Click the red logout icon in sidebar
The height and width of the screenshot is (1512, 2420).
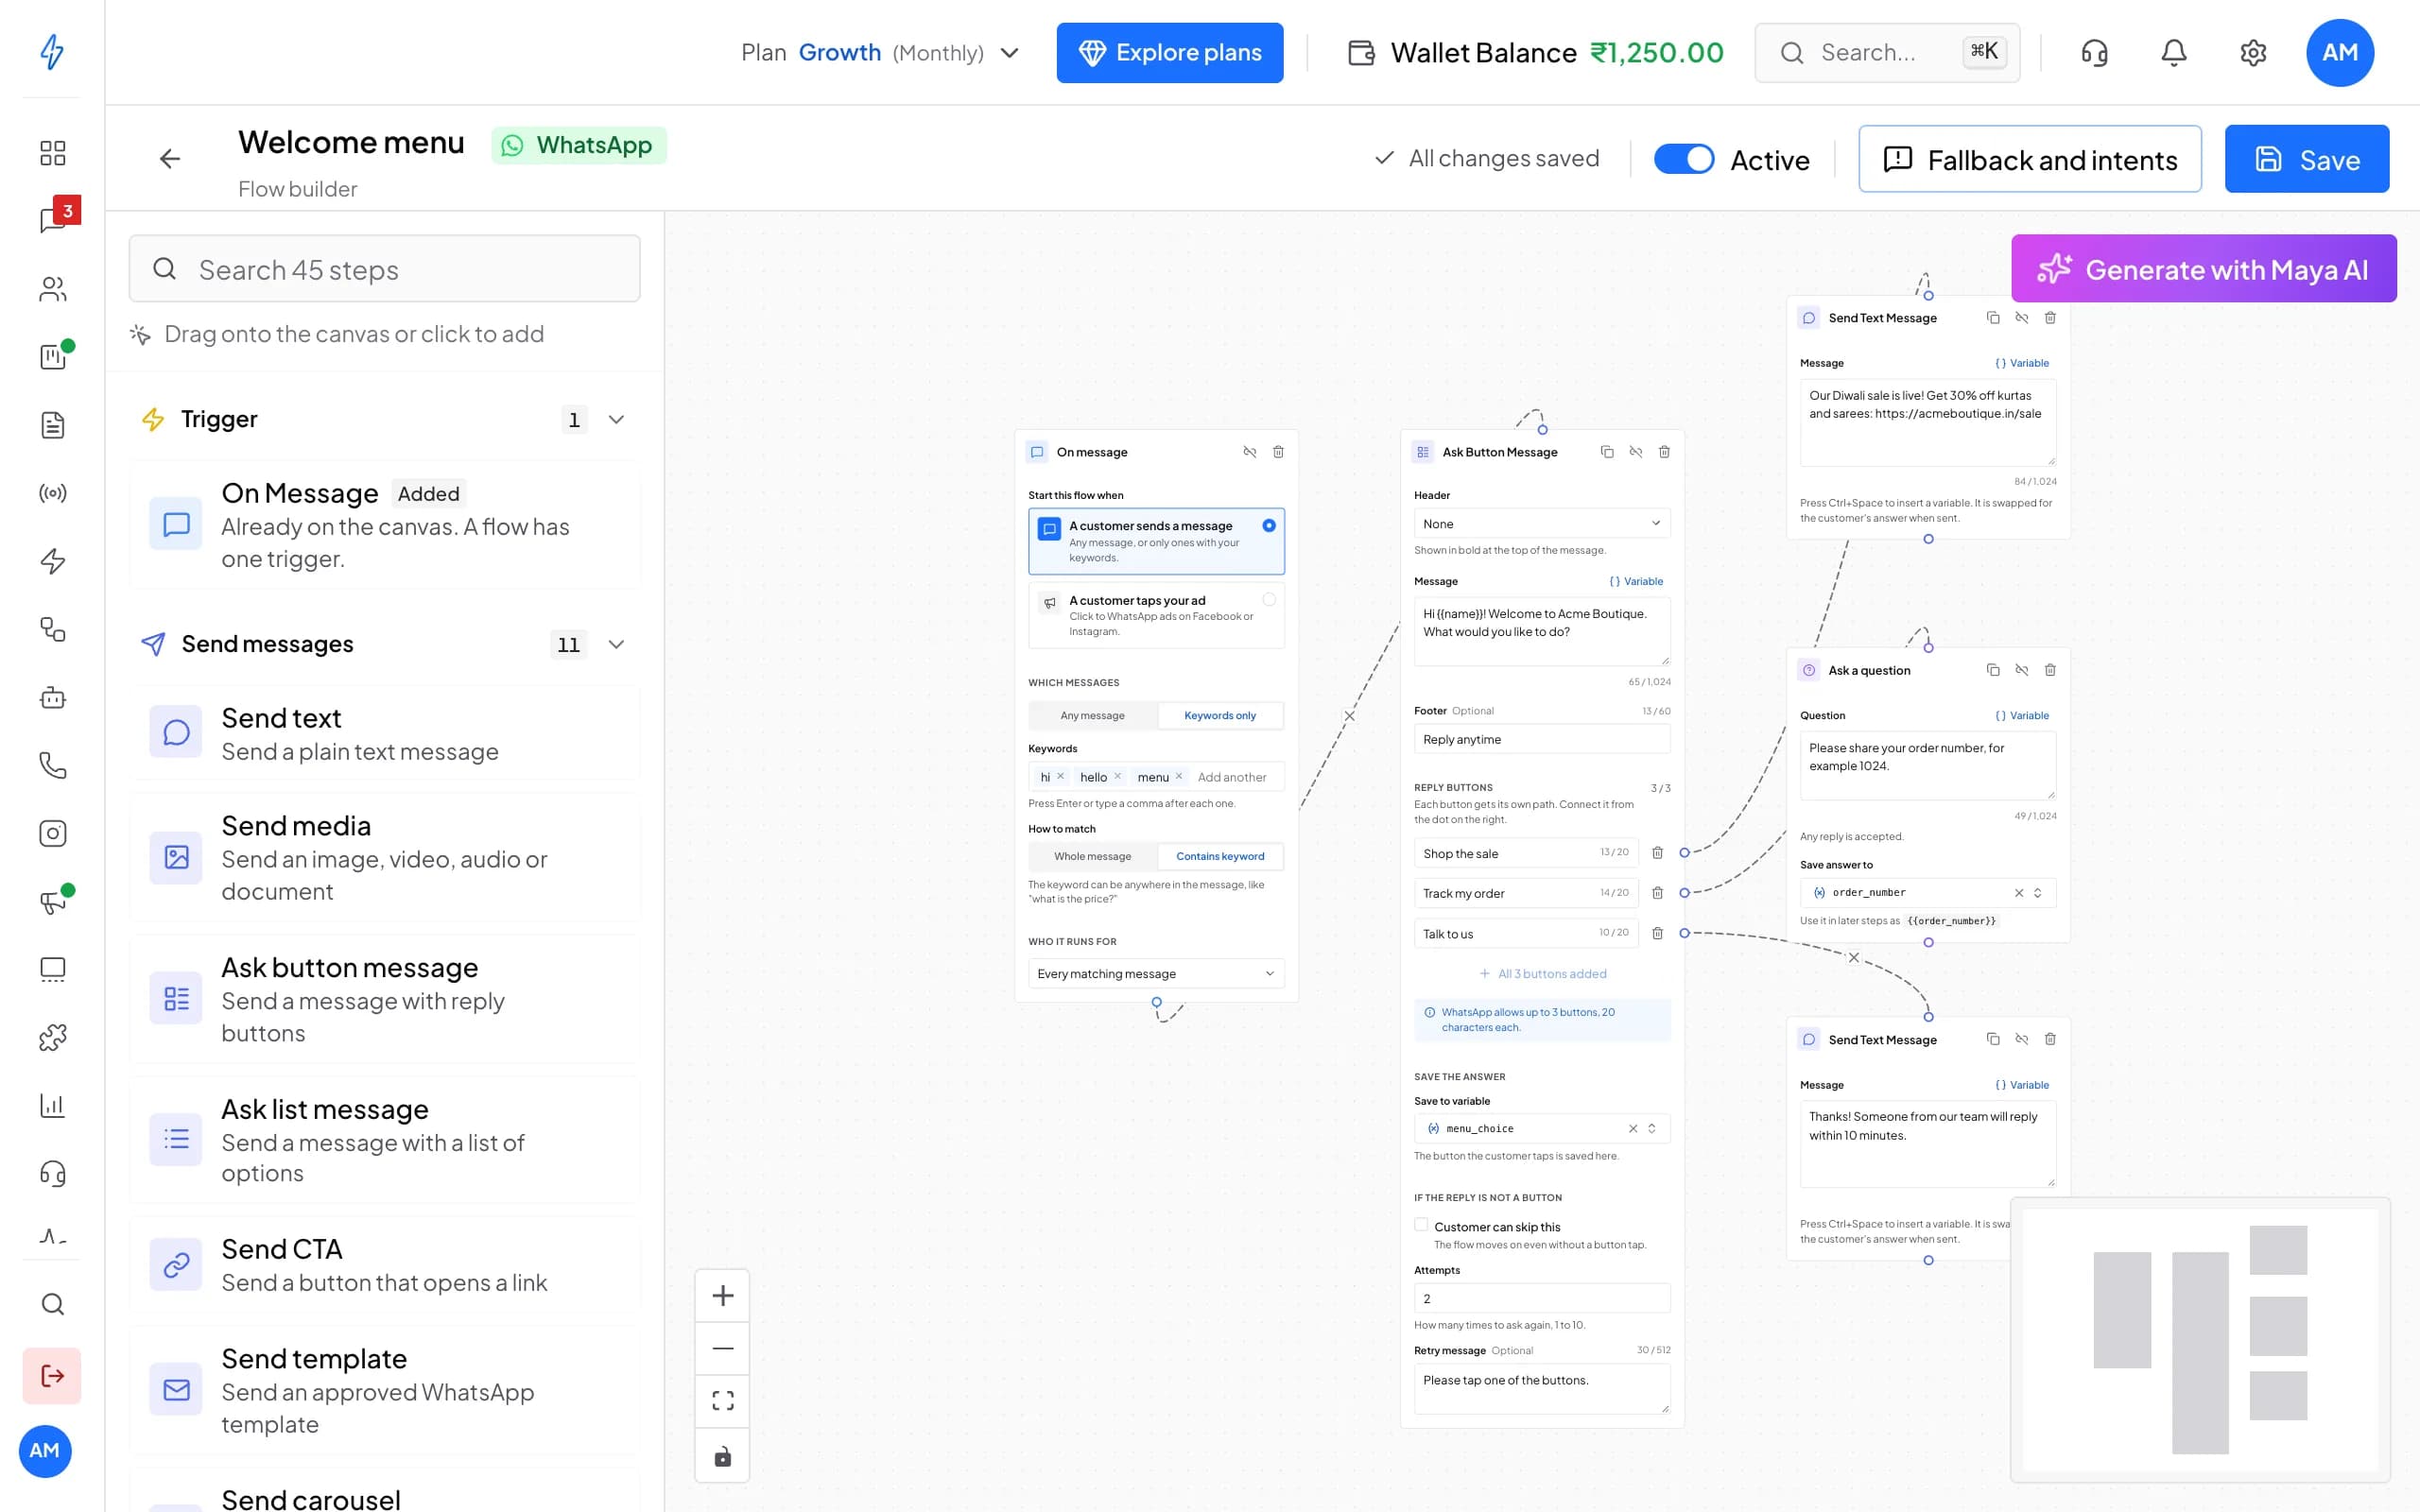tap(52, 1376)
